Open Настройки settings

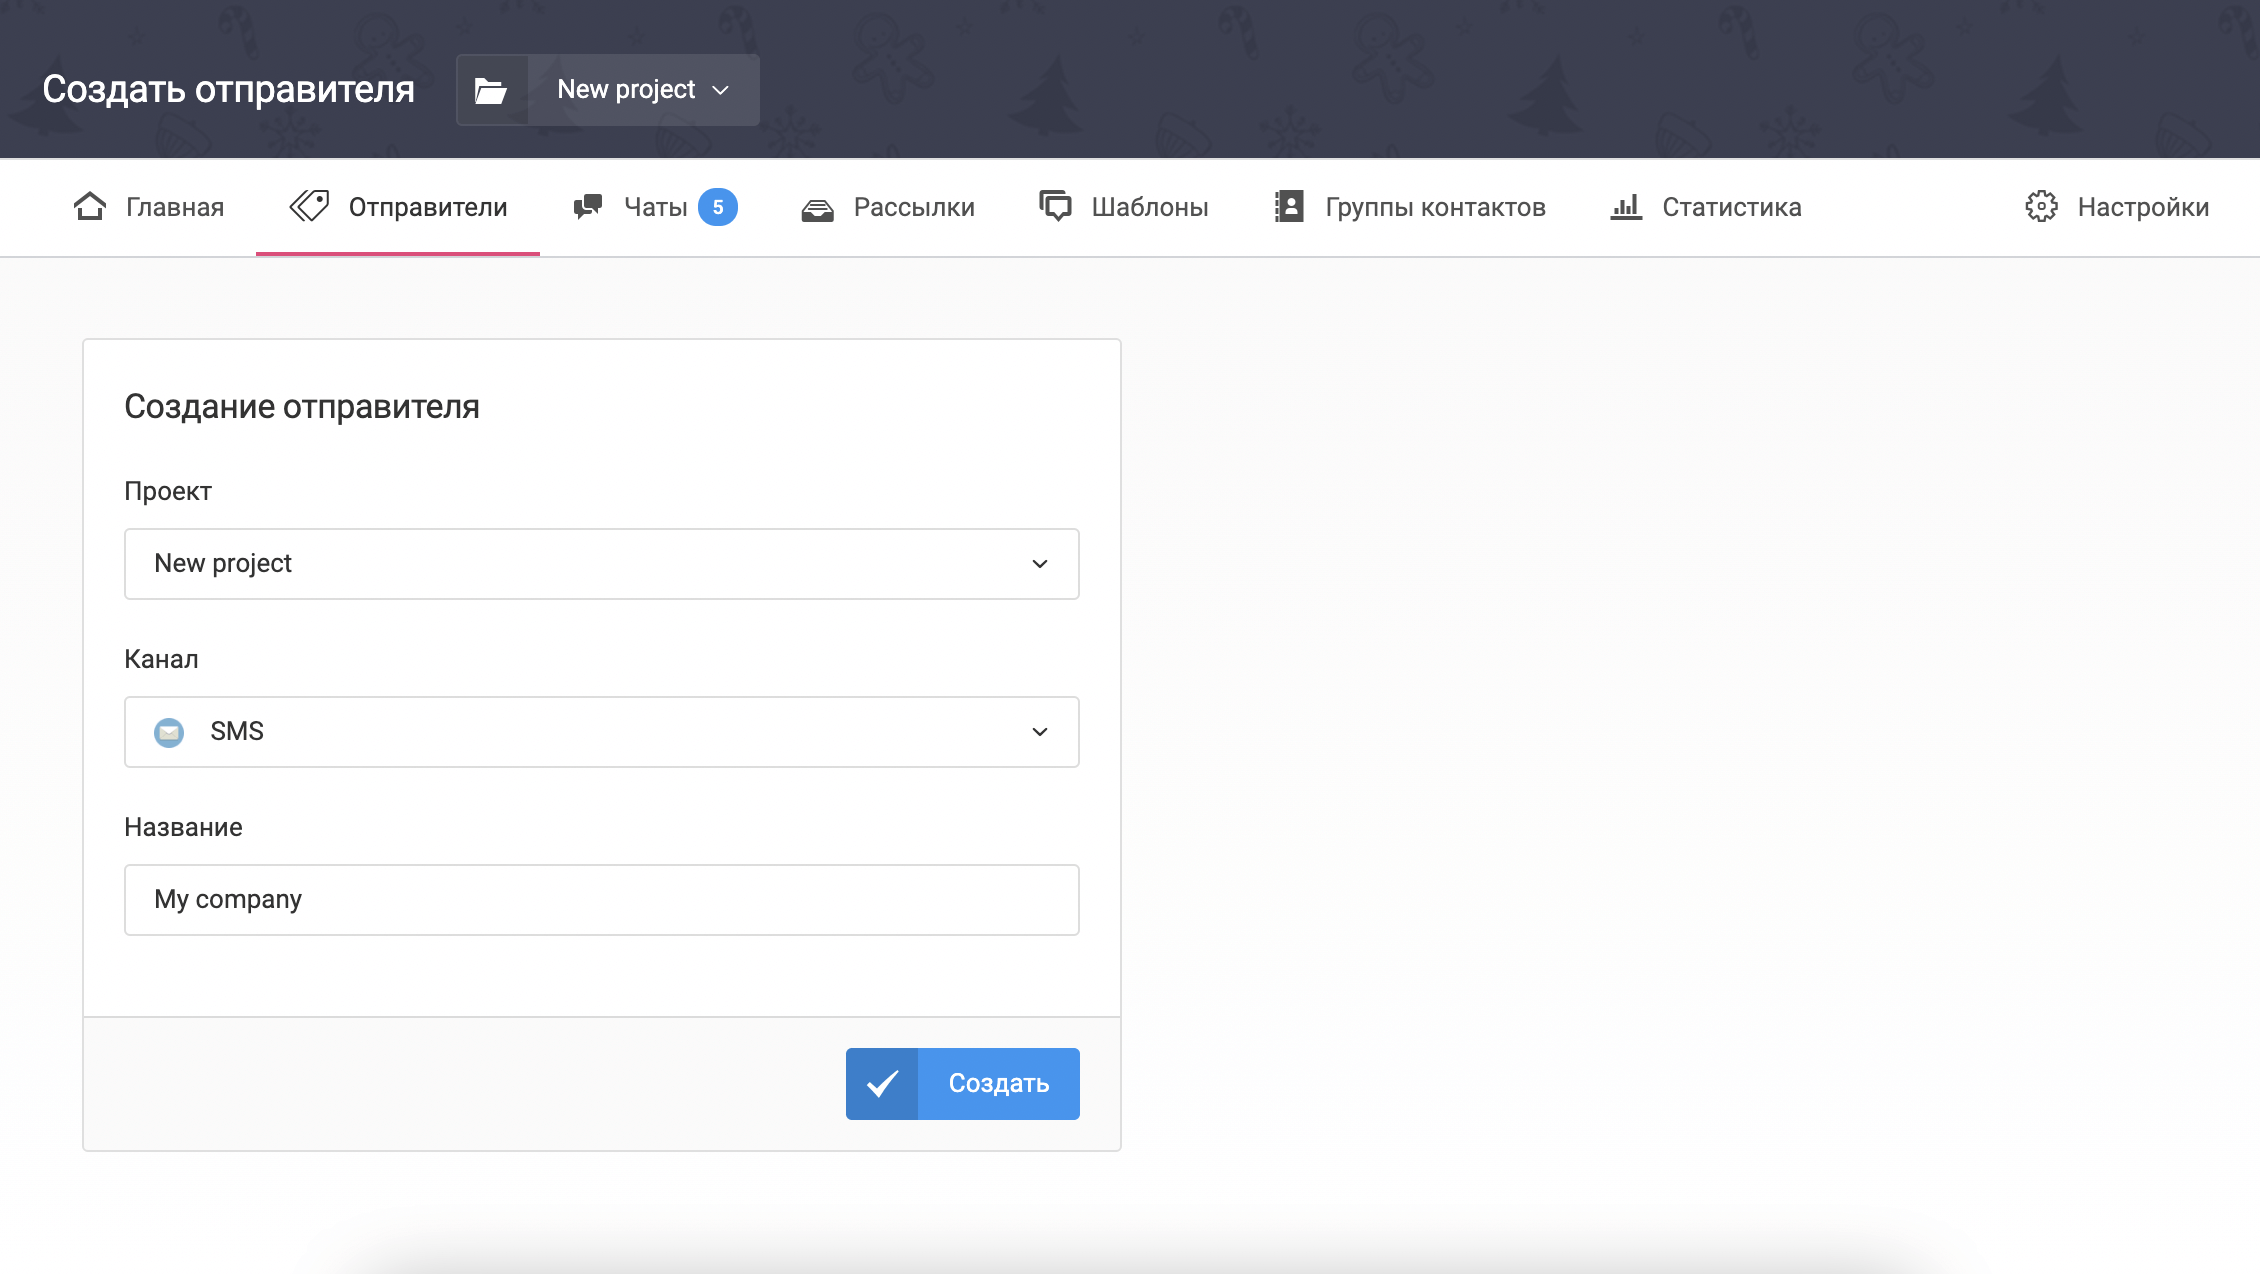(x=2117, y=207)
